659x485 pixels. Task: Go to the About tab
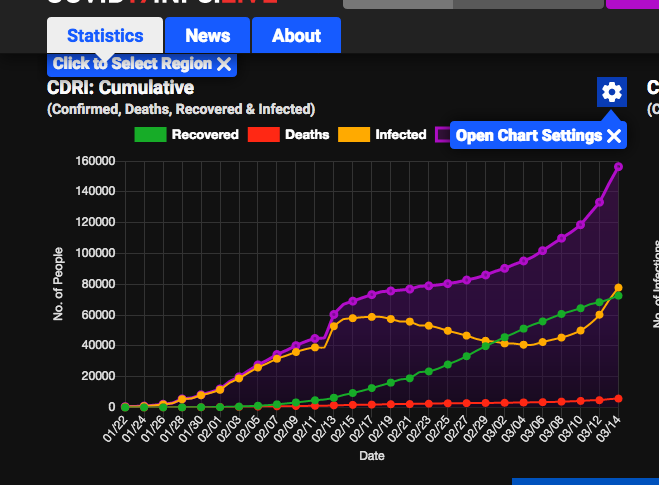(x=296, y=36)
